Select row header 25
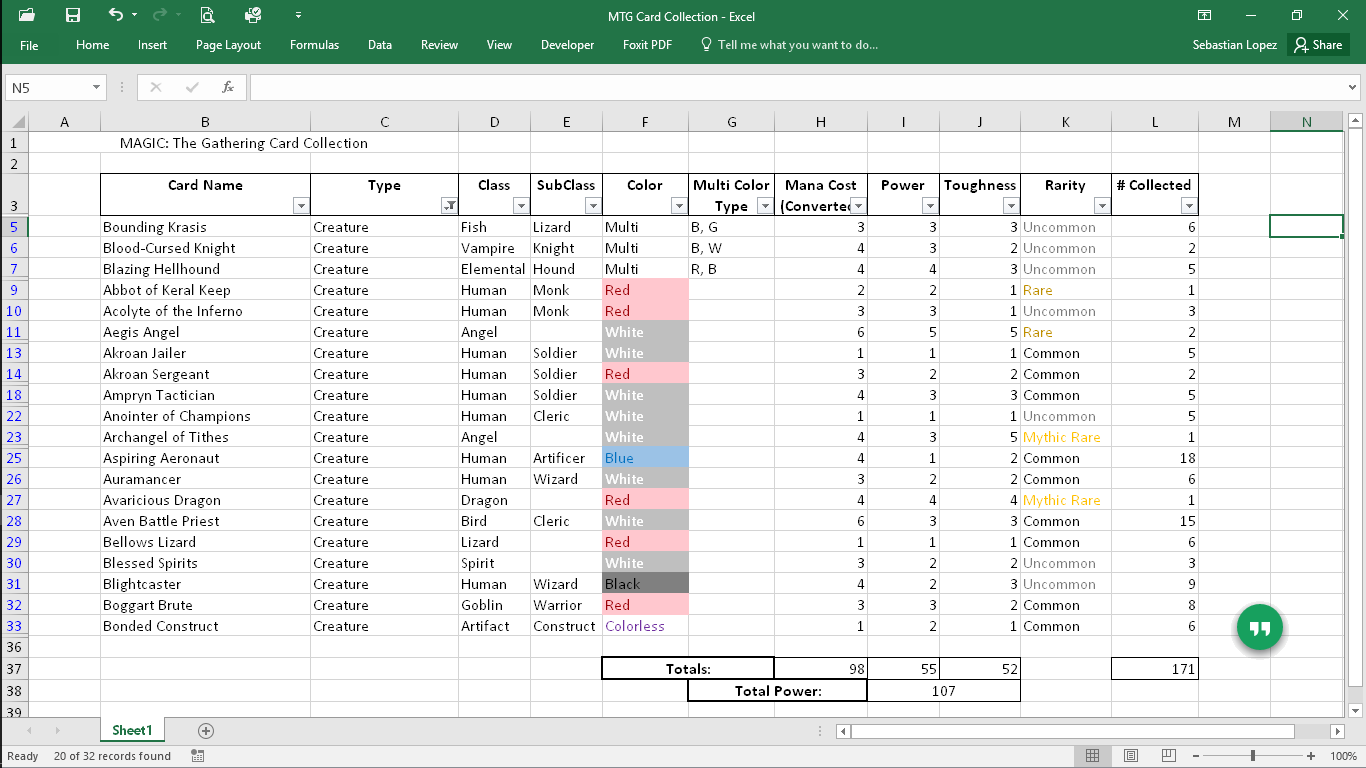The height and width of the screenshot is (768, 1366). pyautogui.click(x=14, y=458)
